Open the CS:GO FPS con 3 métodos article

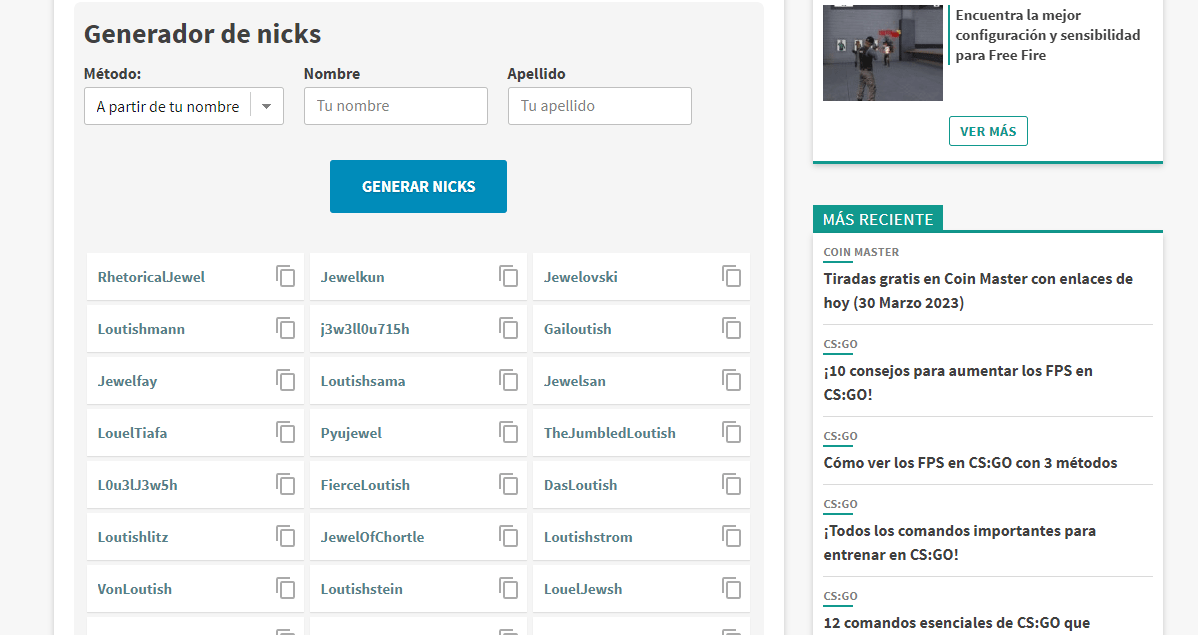[970, 463]
